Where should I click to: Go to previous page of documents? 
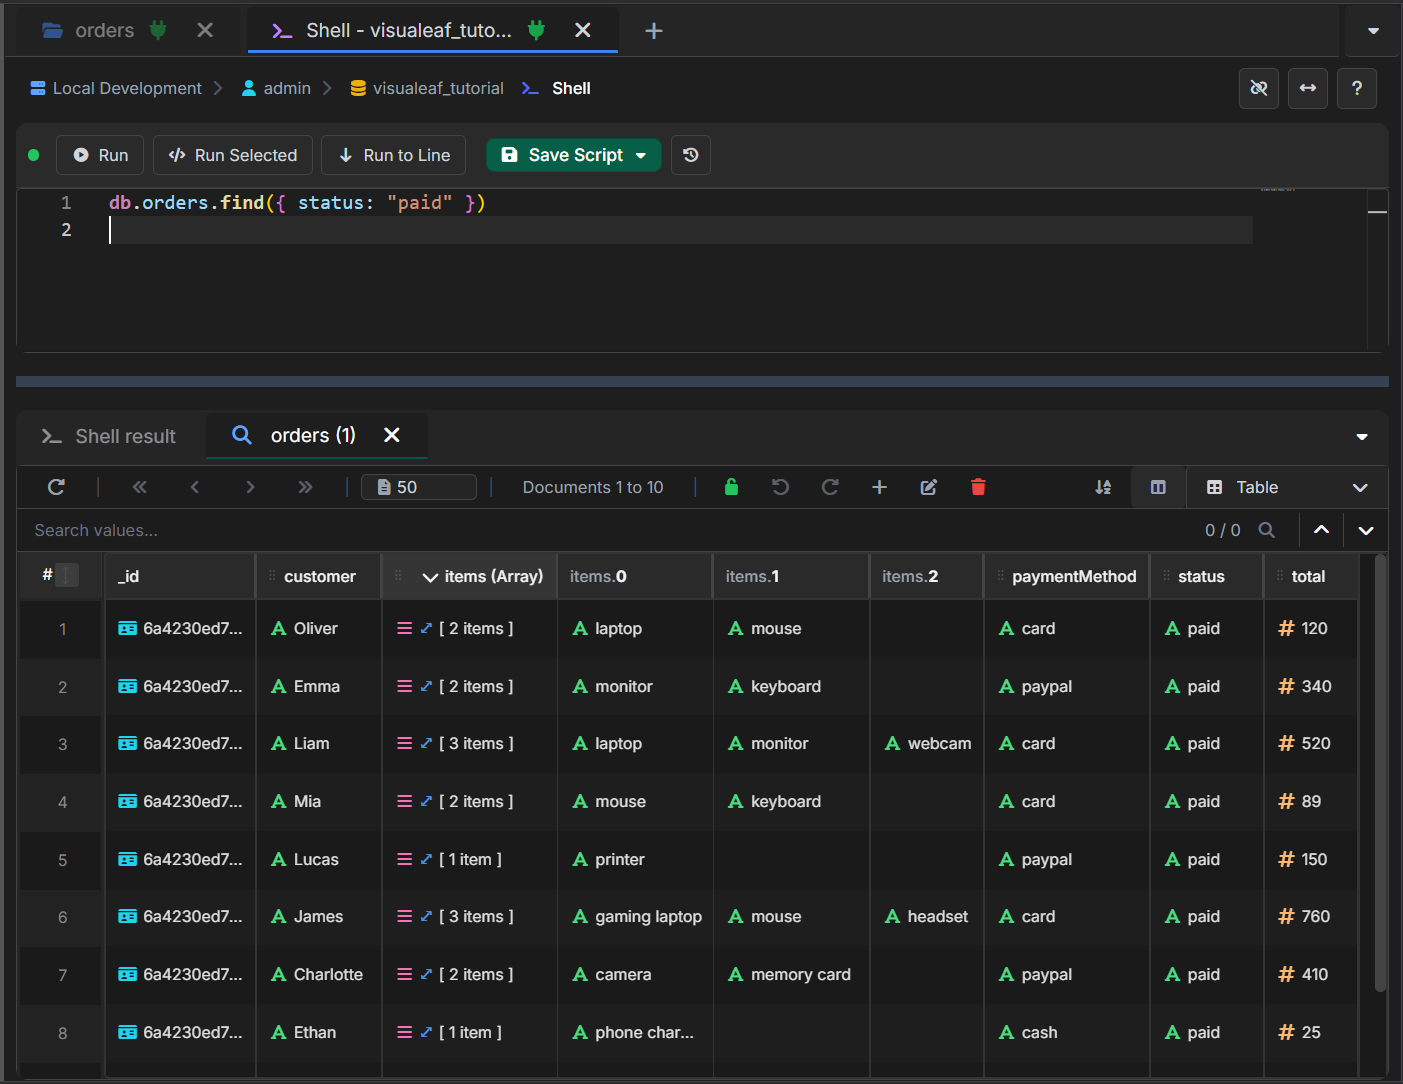pyautogui.click(x=195, y=487)
